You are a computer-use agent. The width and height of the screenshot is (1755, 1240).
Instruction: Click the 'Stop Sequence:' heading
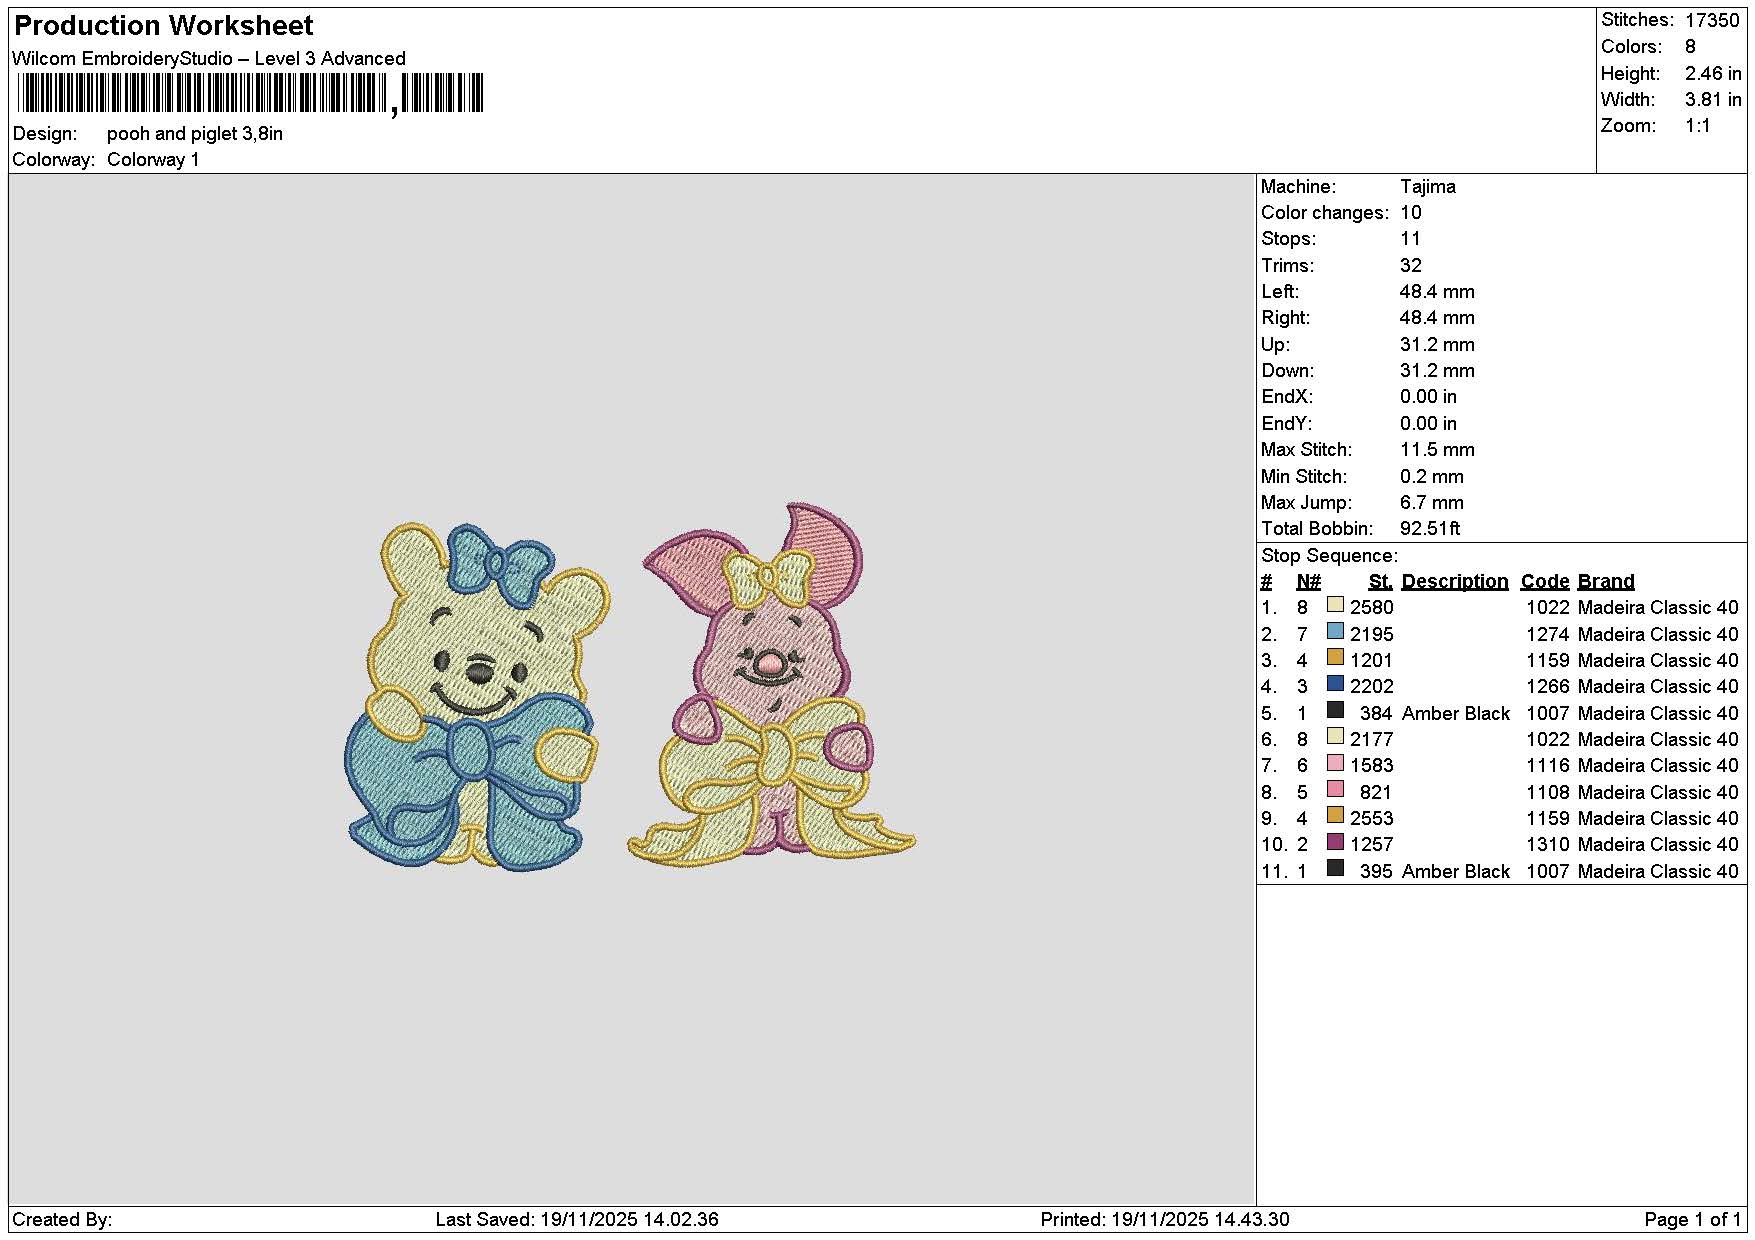[1329, 556]
